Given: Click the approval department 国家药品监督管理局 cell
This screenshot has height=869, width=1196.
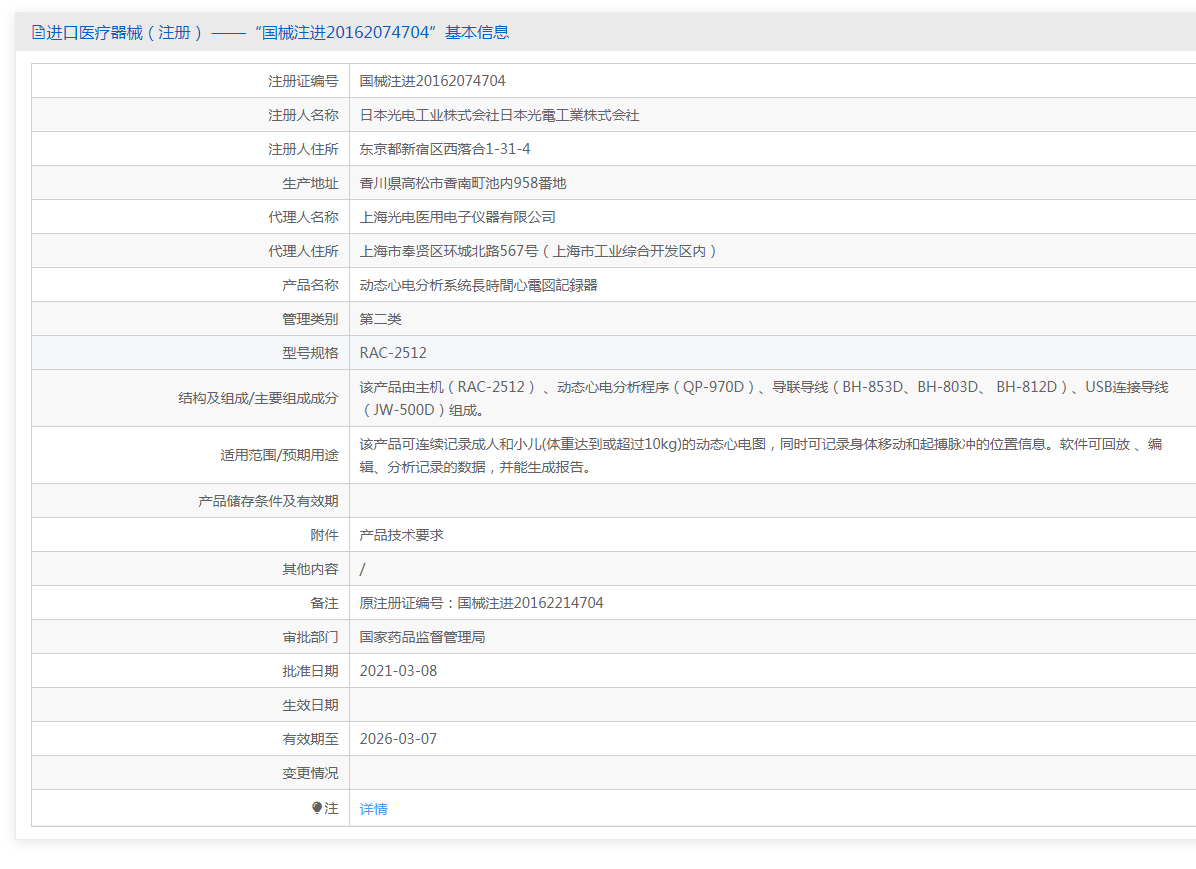Looking at the screenshot, I should (422, 637).
